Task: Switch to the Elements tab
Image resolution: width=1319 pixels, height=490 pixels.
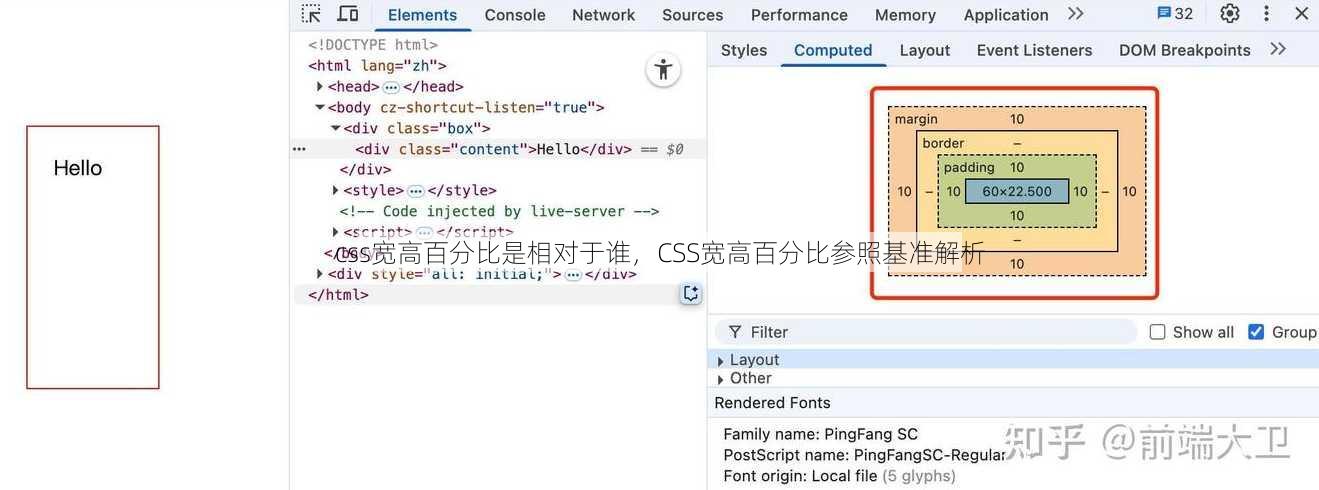Action: tap(422, 15)
